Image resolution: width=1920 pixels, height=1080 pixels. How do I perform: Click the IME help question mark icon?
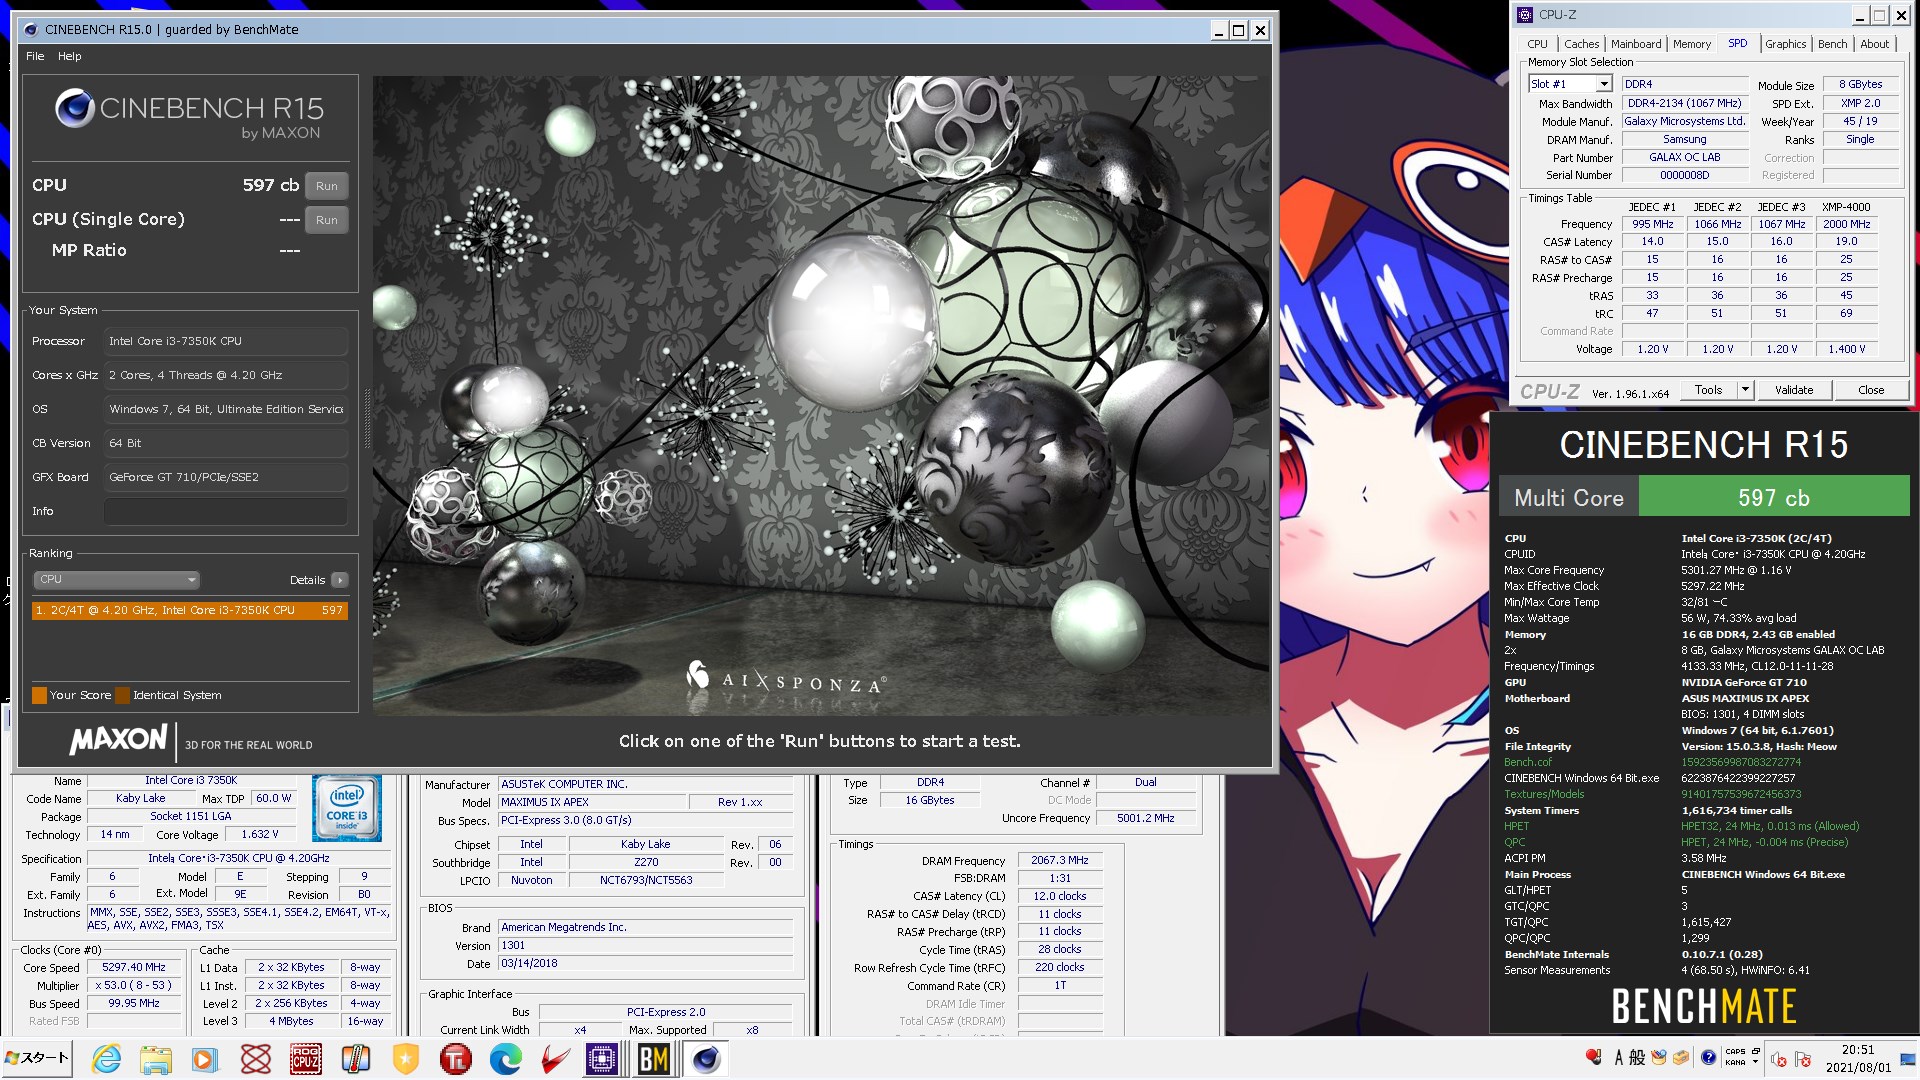[1708, 1057]
